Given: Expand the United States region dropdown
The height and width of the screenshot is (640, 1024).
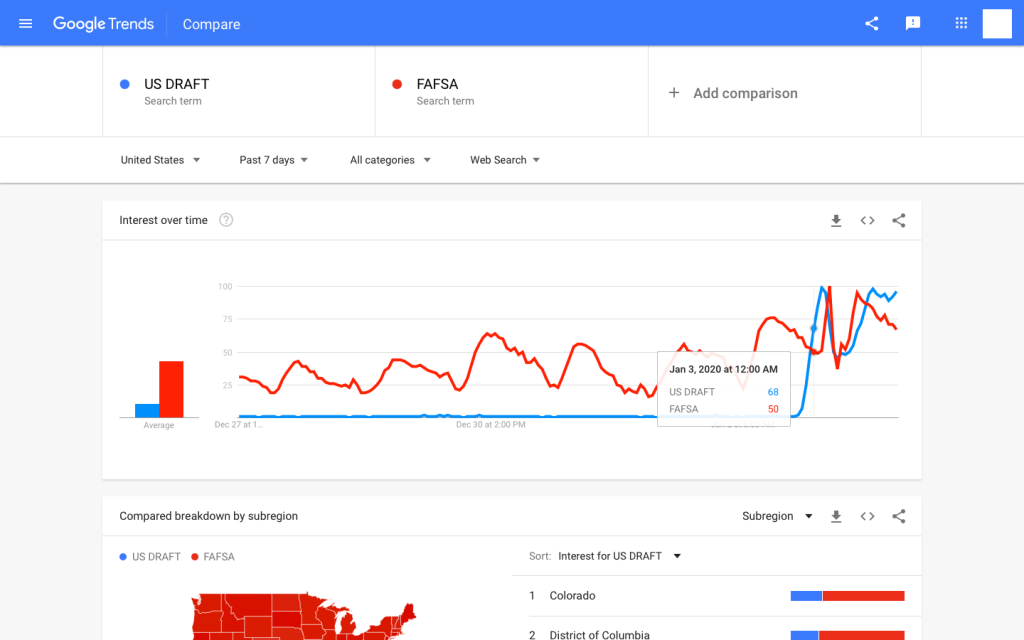Looking at the screenshot, I should 160,160.
